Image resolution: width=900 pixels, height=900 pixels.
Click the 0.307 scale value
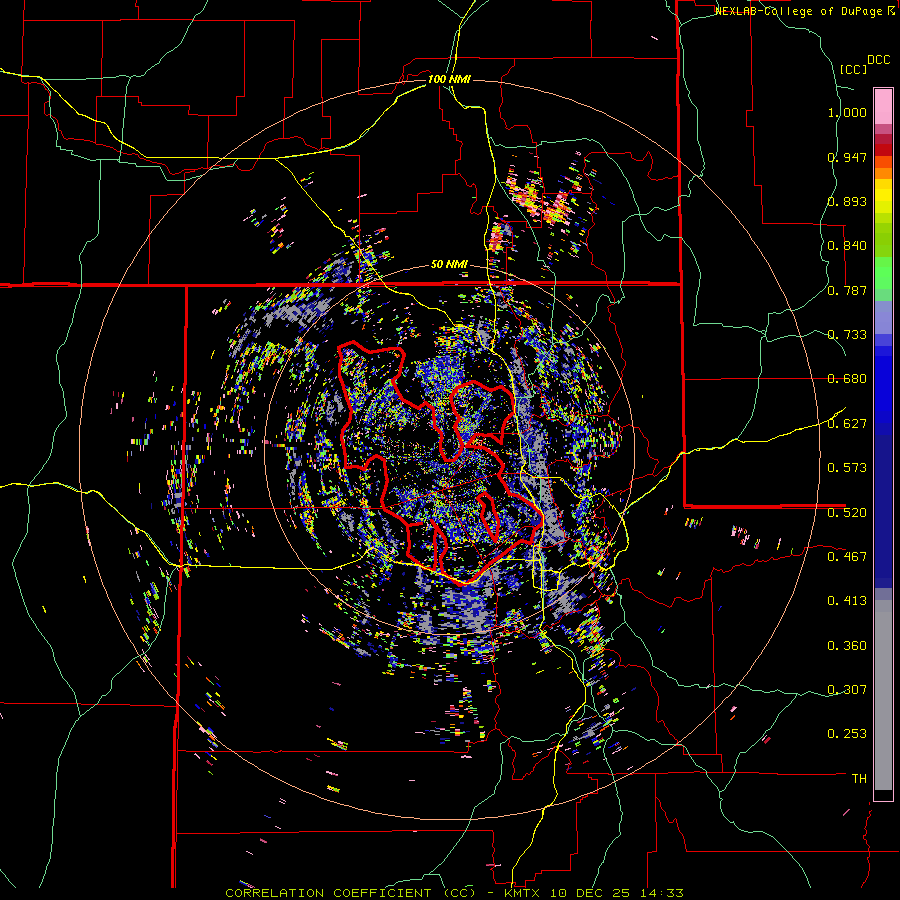tap(847, 690)
